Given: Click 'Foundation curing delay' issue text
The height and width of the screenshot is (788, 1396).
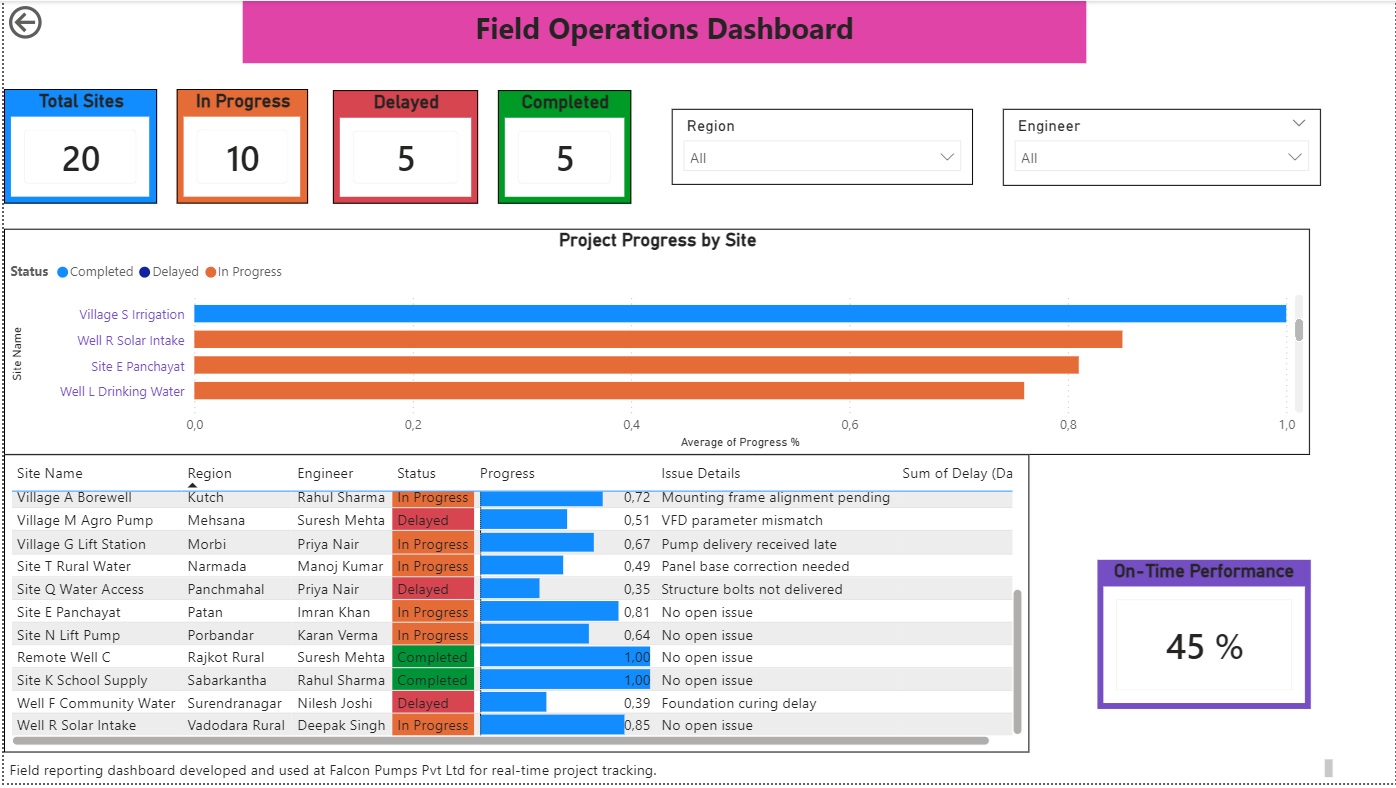Looking at the screenshot, I should 739,703.
